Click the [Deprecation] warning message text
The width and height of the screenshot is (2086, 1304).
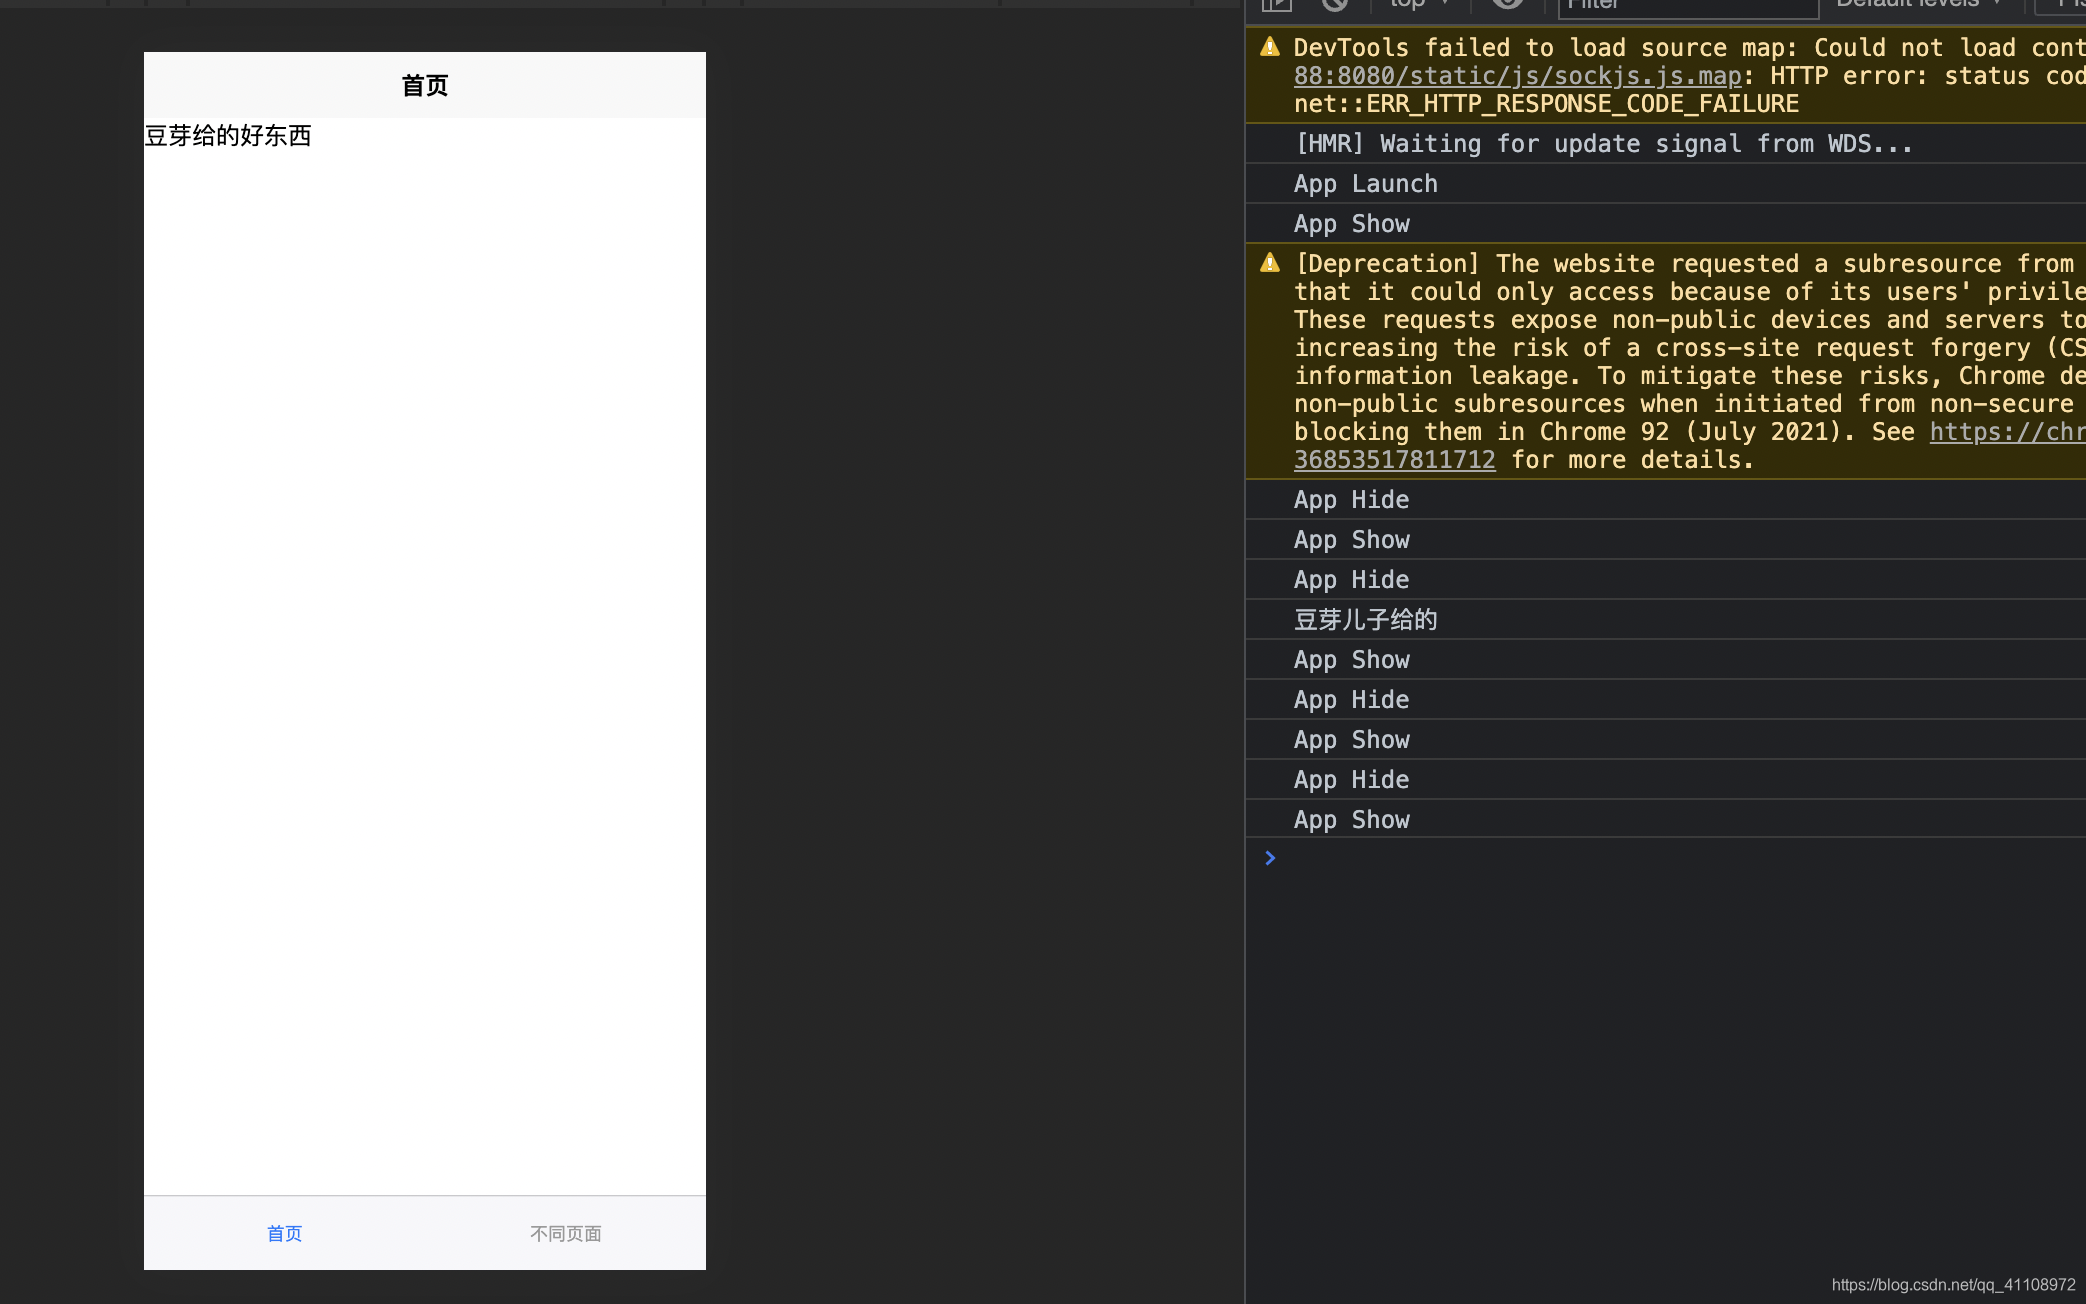tap(1690, 362)
